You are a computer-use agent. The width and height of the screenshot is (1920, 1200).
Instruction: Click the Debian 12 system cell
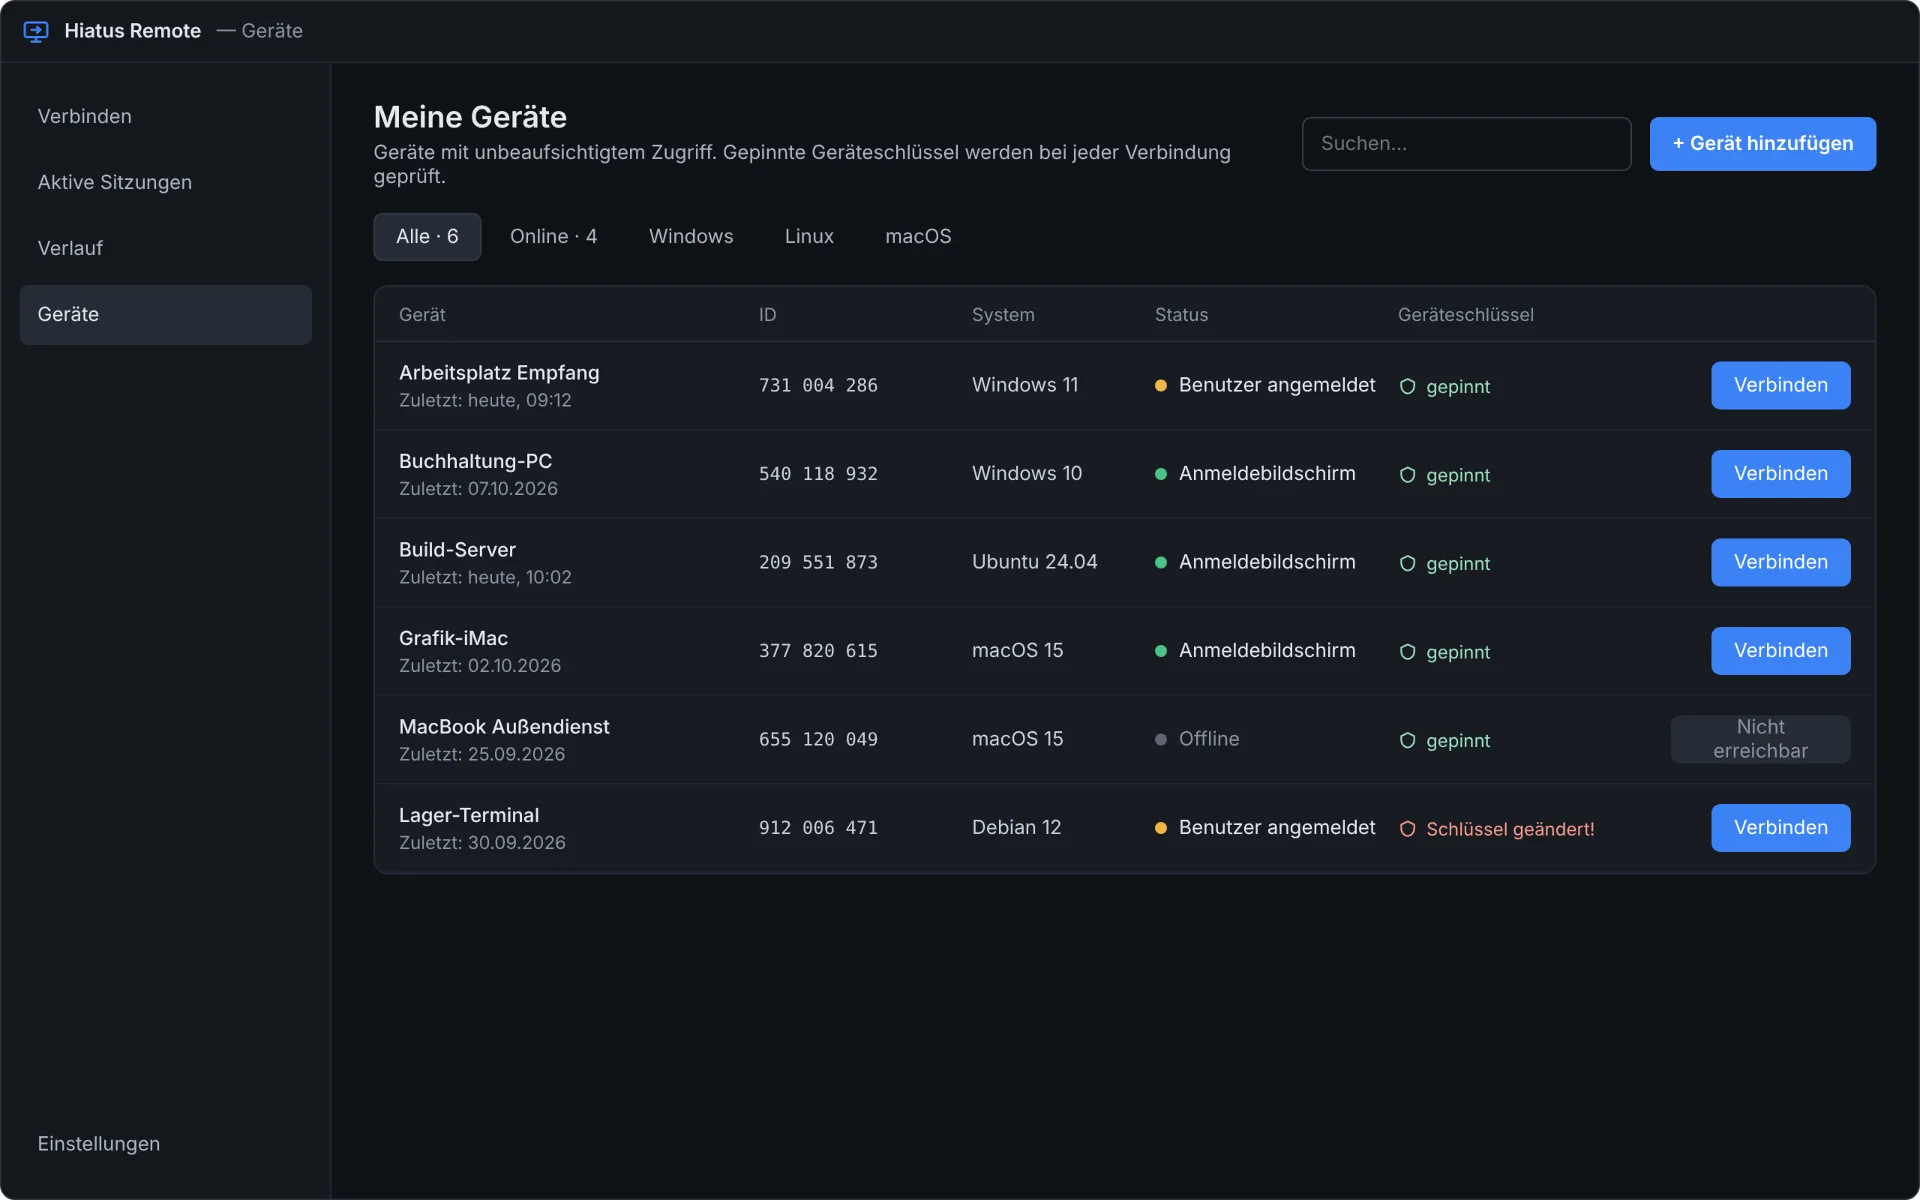(x=1016, y=828)
